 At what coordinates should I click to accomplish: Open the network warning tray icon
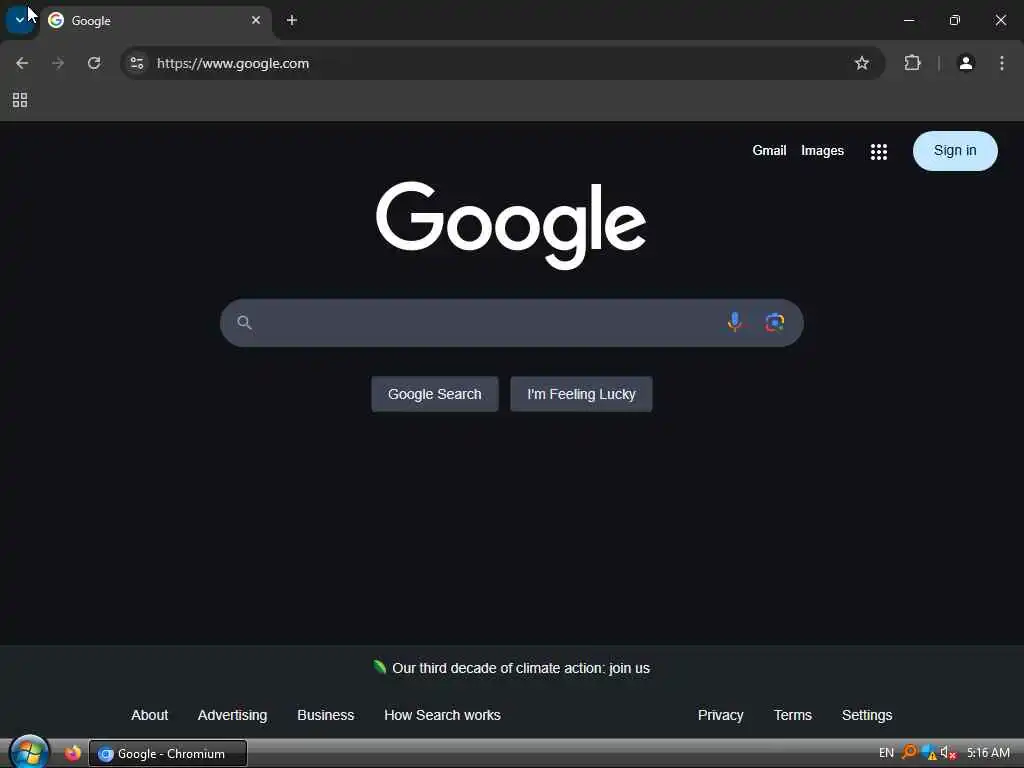pos(929,753)
